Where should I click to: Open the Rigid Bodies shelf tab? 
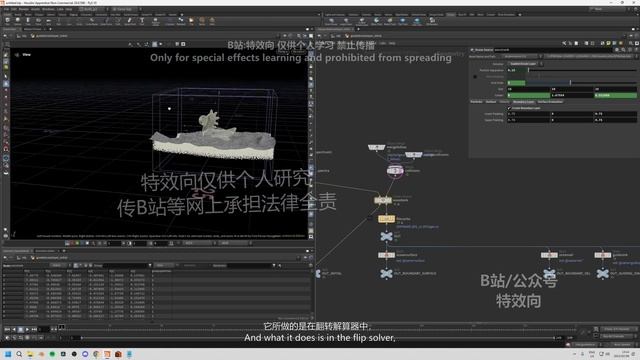coord(402,14)
